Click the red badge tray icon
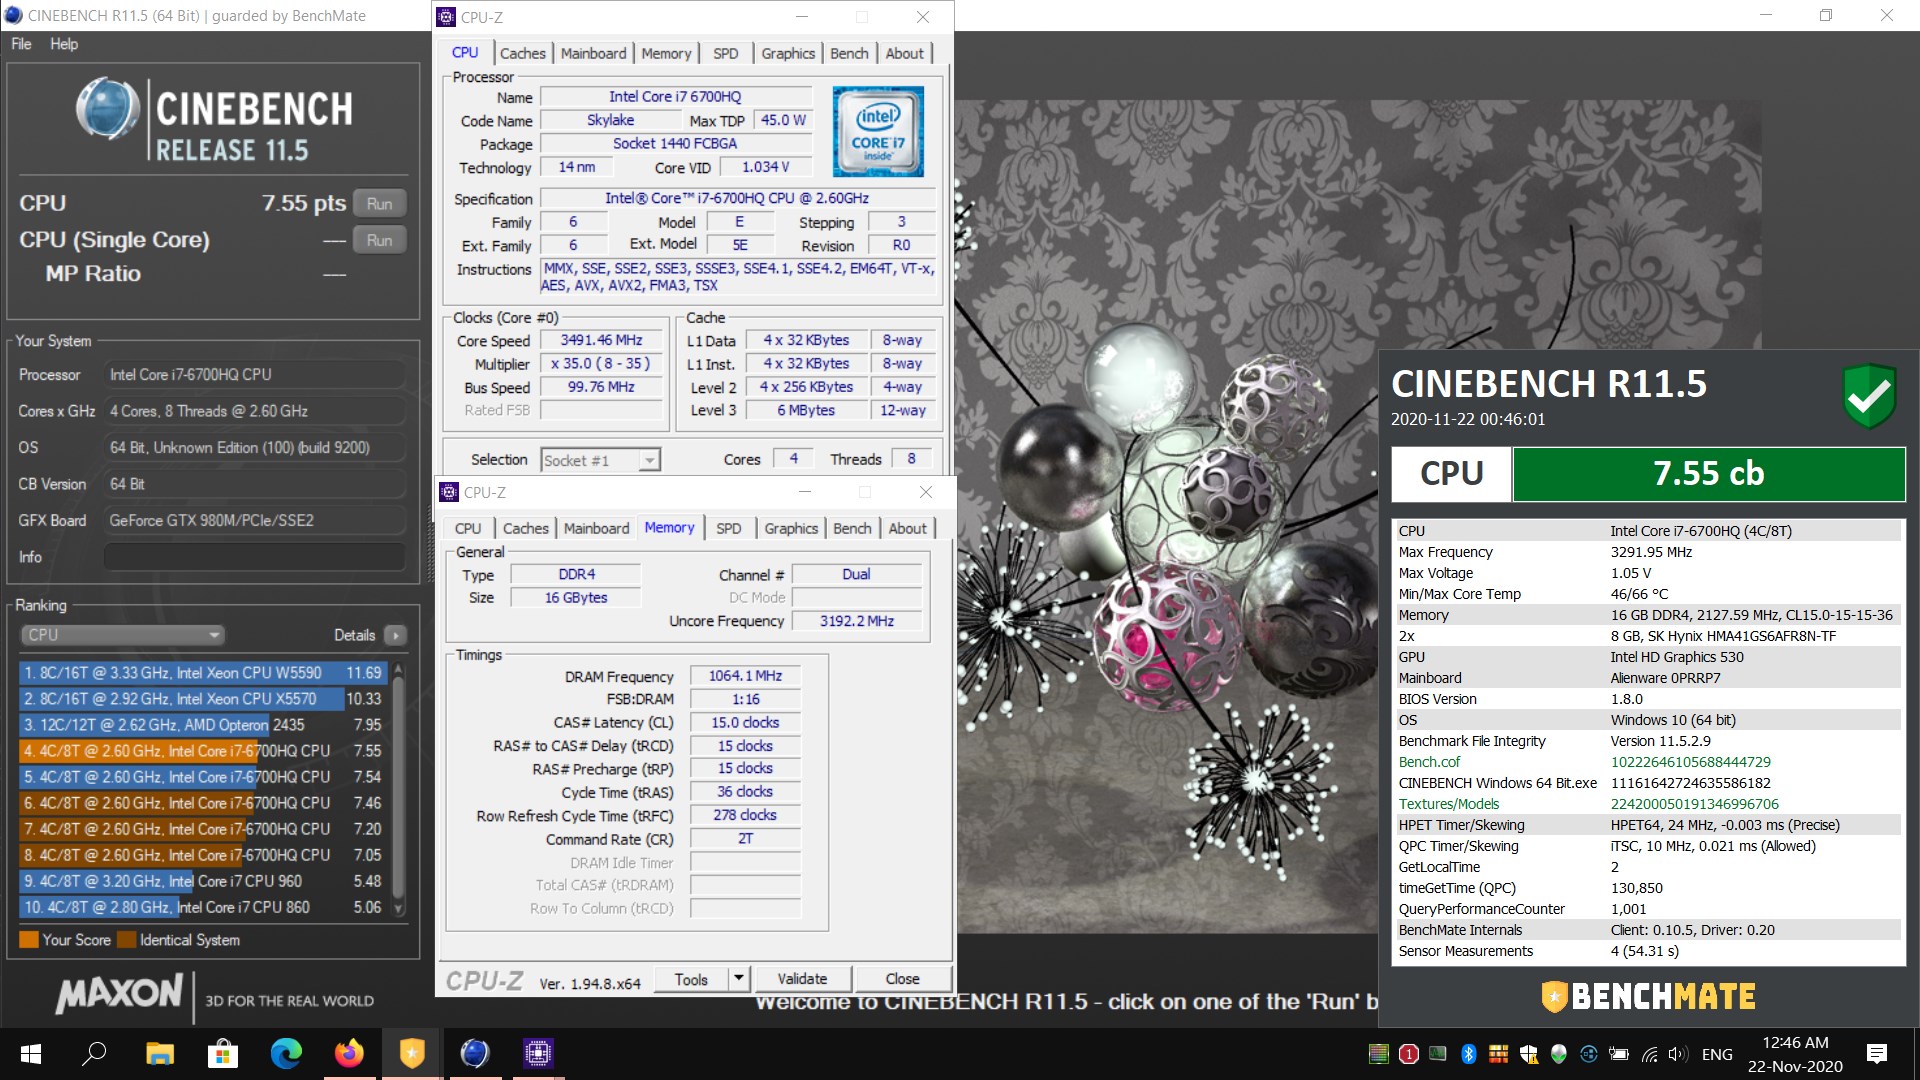1920x1080 pixels. click(x=1409, y=1054)
